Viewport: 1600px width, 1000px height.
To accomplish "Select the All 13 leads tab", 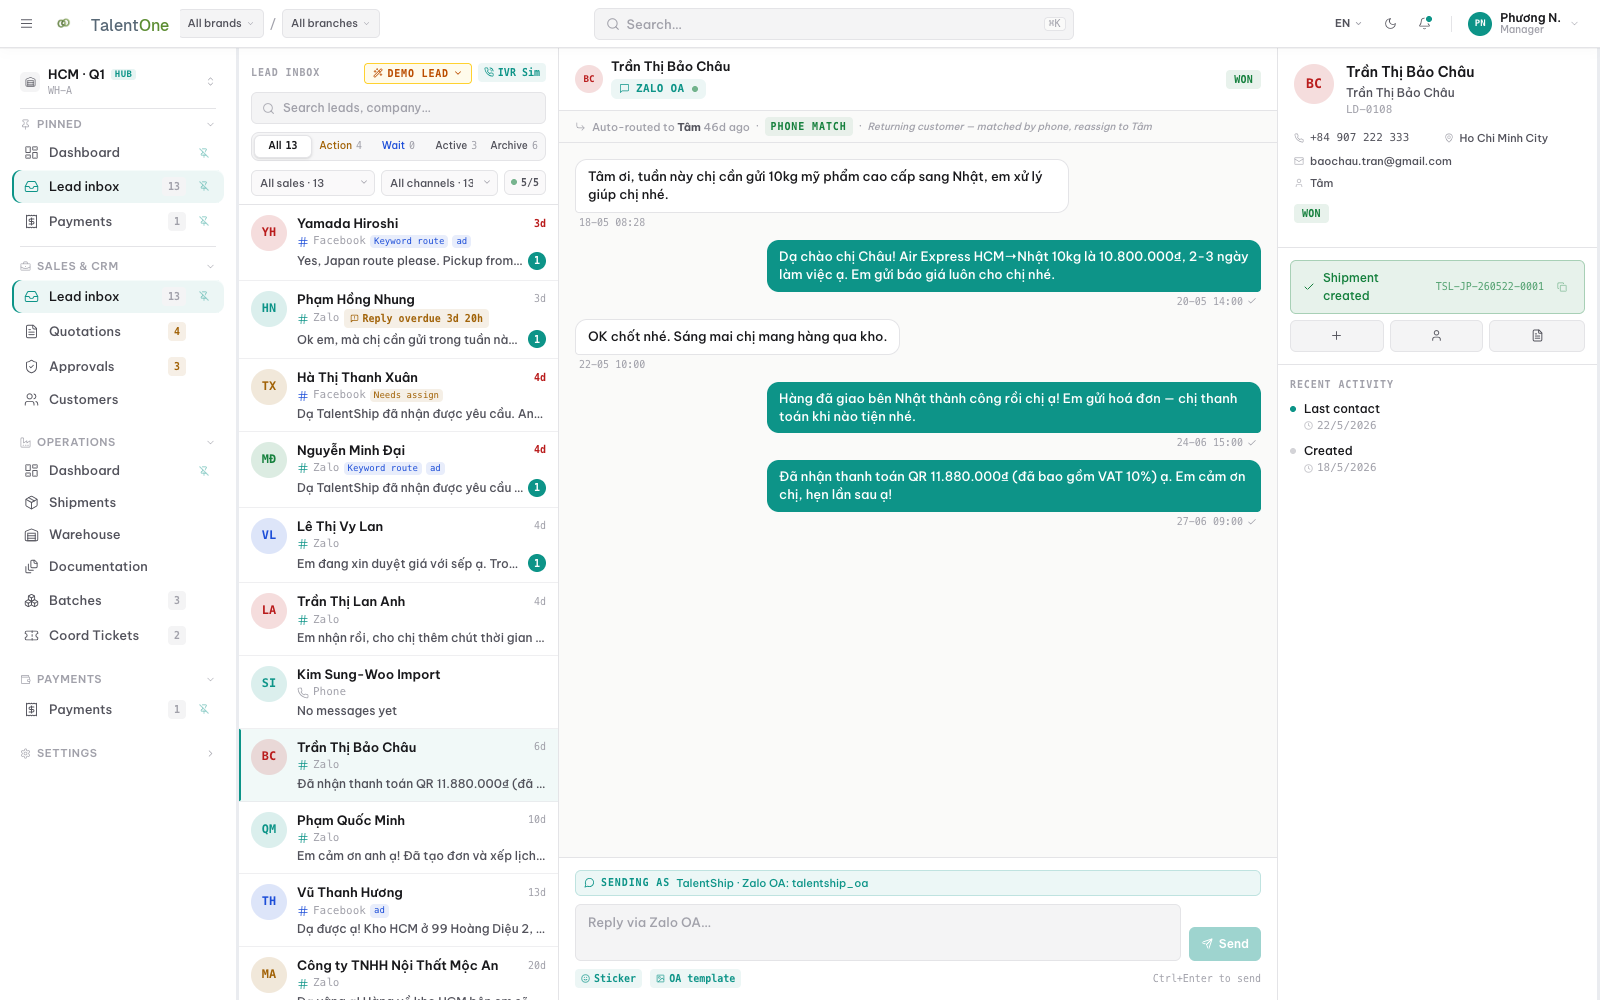I will (x=282, y=145).
